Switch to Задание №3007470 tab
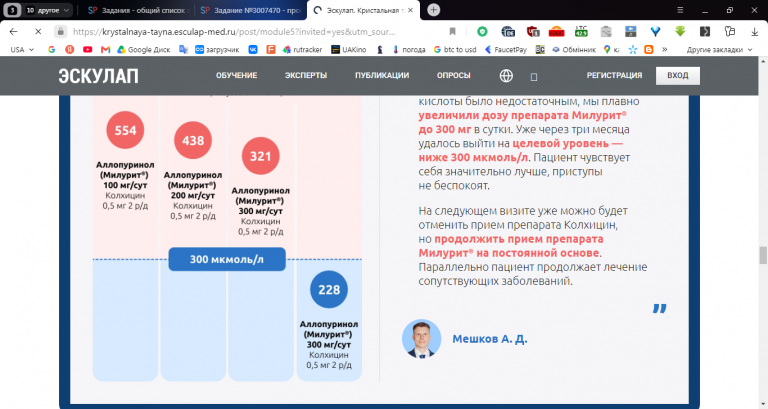 (250, 10)
